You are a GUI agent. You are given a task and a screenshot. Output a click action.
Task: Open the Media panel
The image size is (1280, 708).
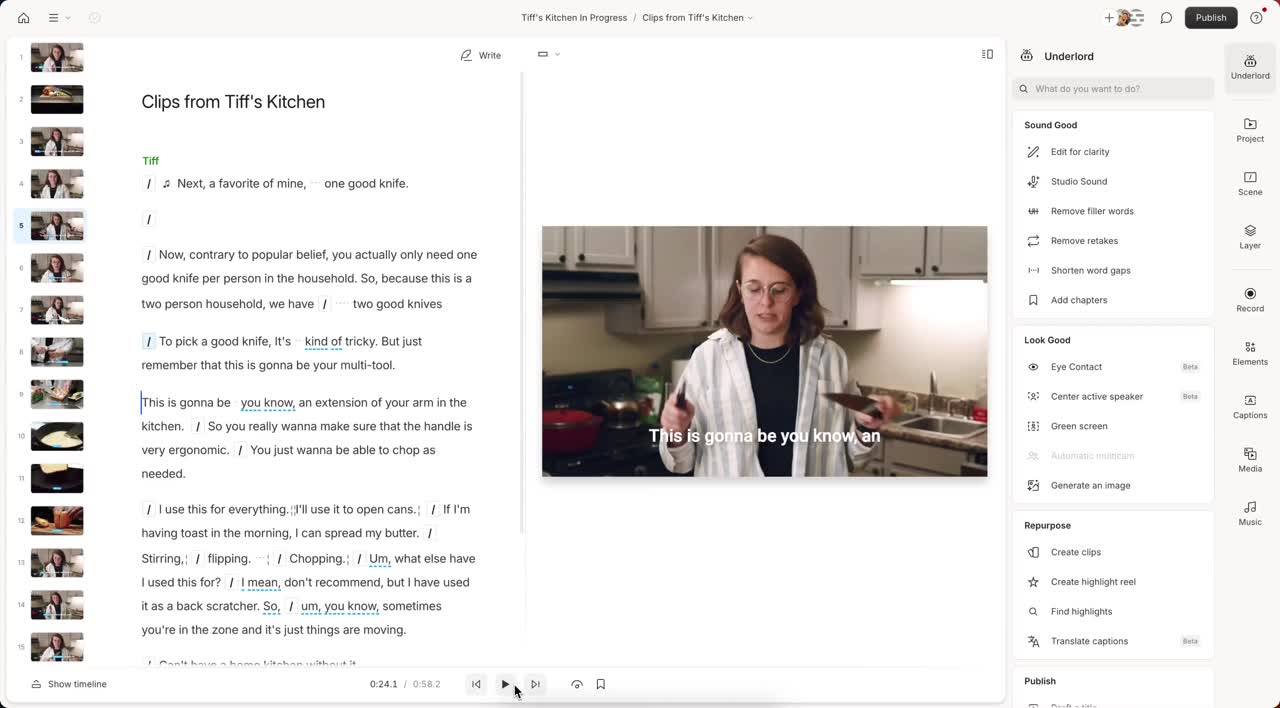(x=1250, y=460)
